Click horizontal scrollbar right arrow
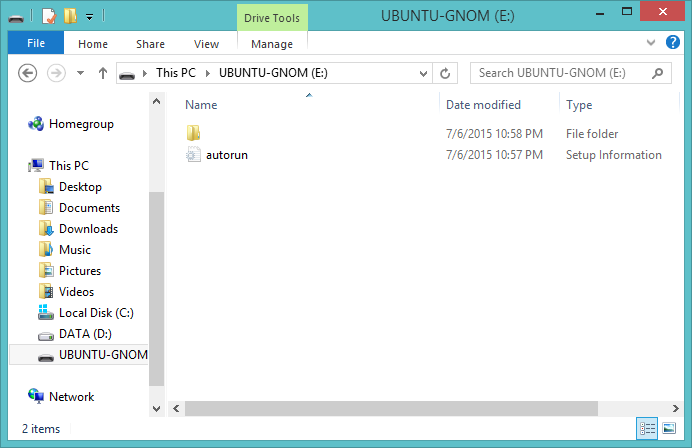 coord(675,408)
